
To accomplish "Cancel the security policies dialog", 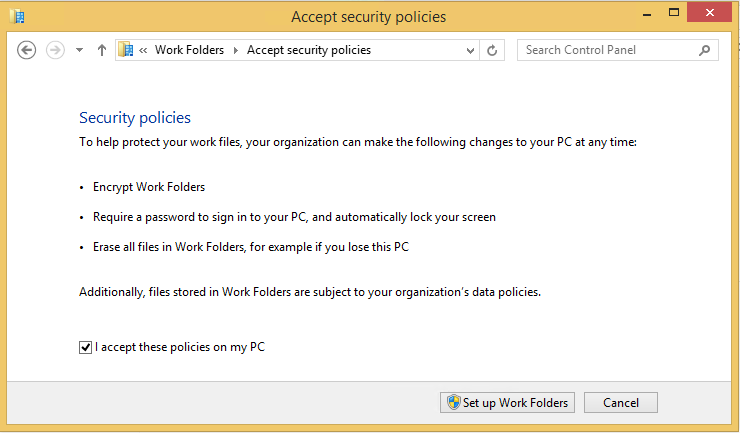I will [x=620, y=403].
